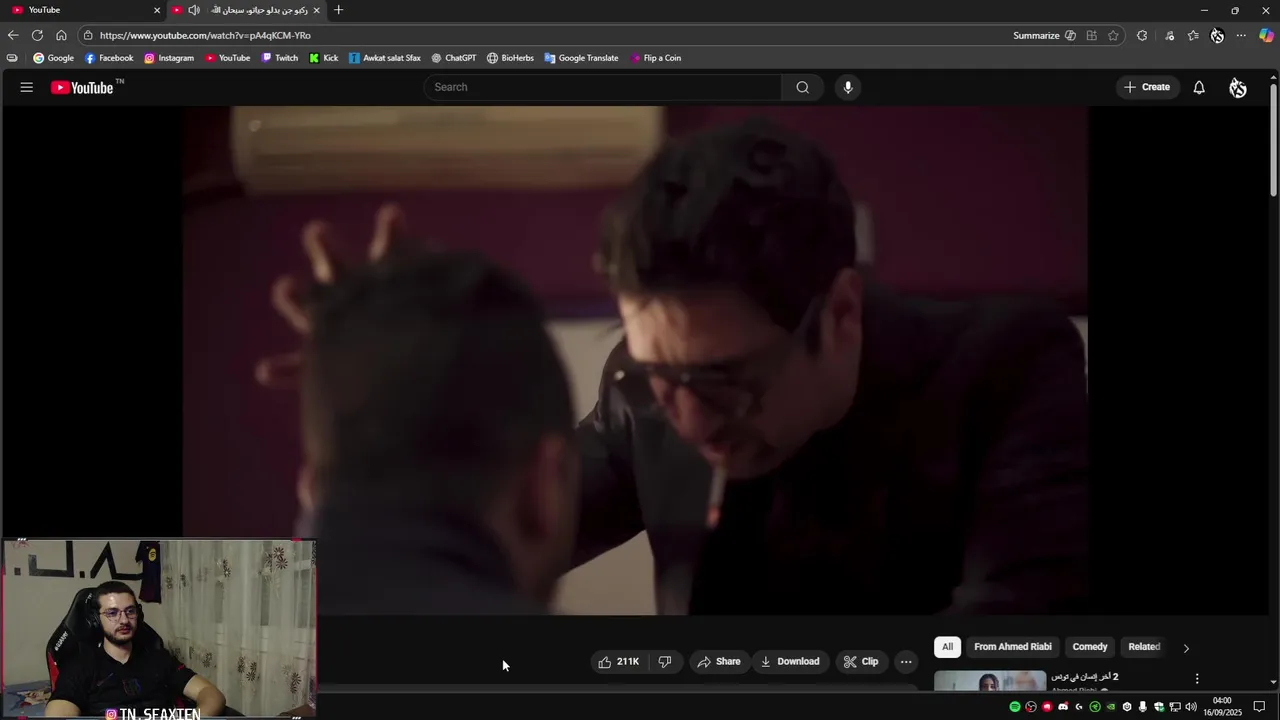Open the YouTube guide hamburger menu

[27, 87]
